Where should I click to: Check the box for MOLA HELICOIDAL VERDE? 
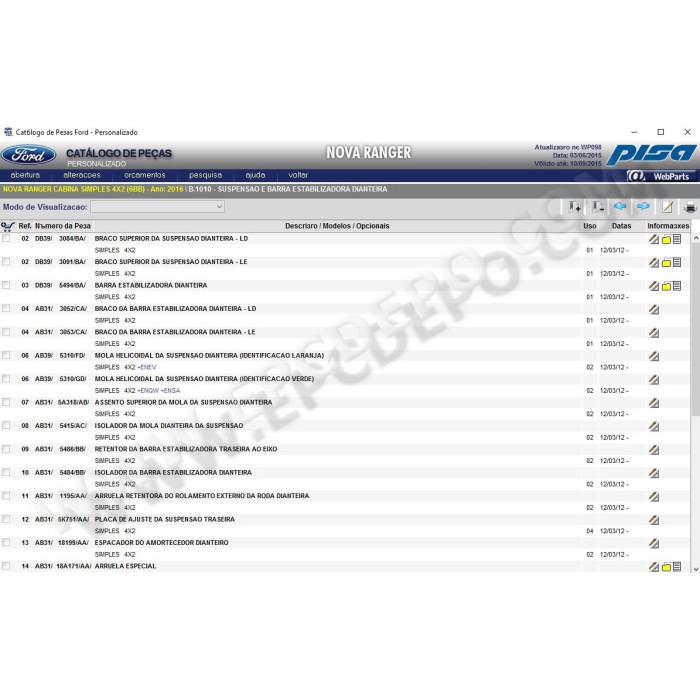coord(6,379)
